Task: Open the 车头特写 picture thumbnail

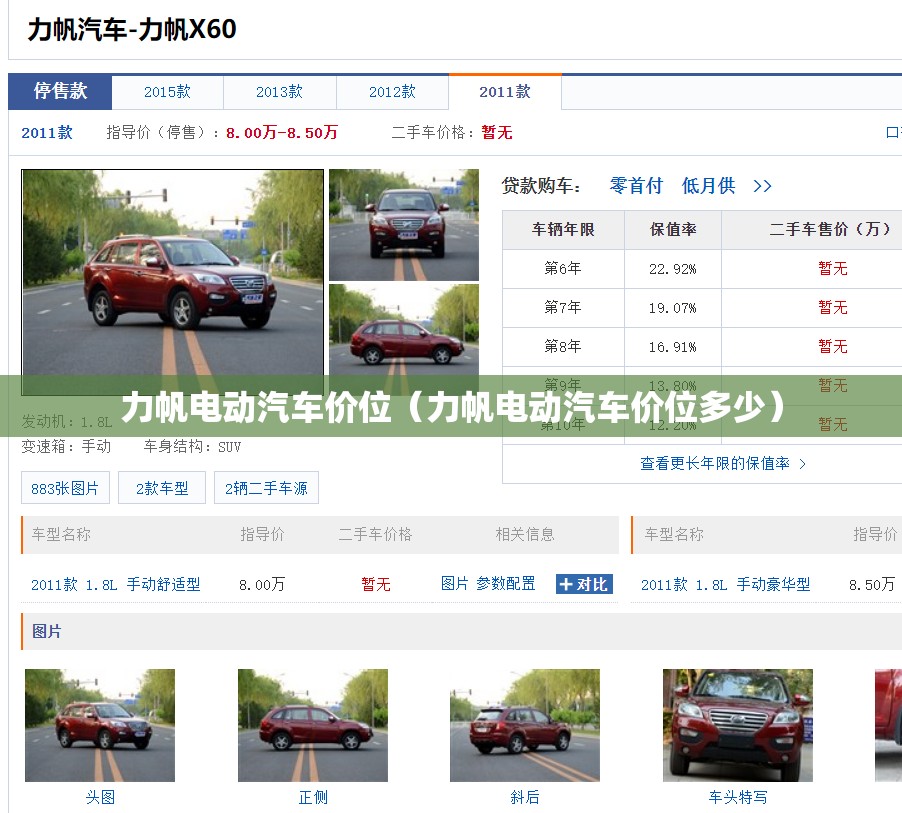Action: point(737,725)
